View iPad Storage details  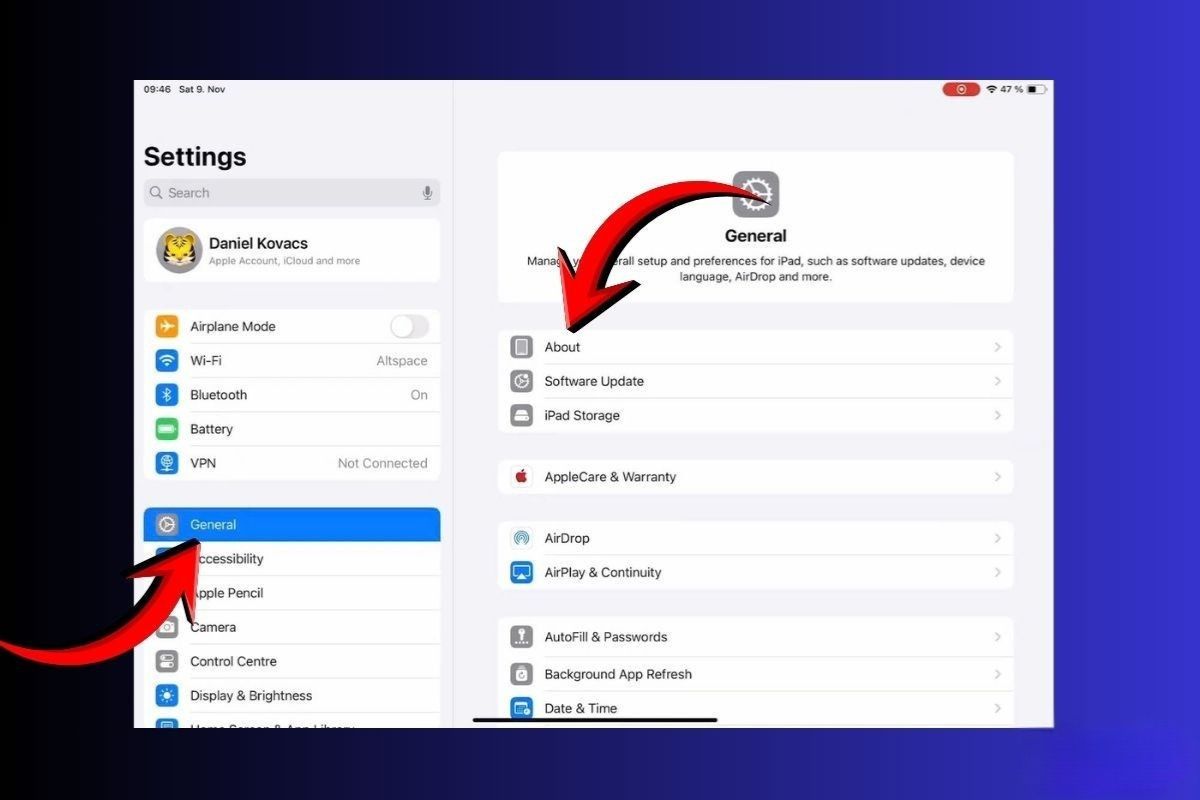click(x=756, y=415)
